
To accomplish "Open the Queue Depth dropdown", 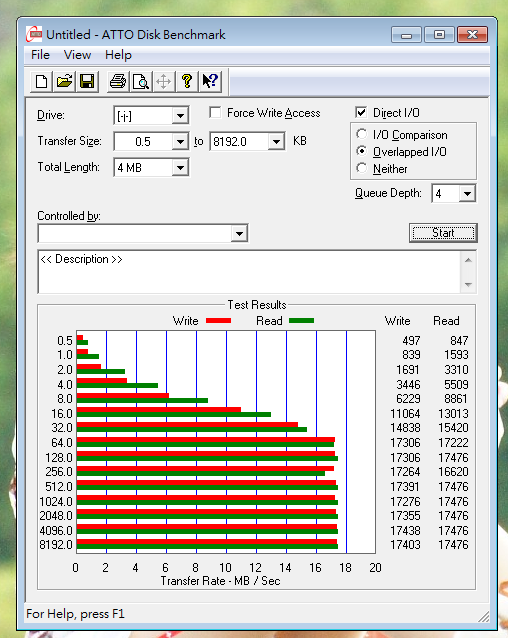I will click(467, 194).
